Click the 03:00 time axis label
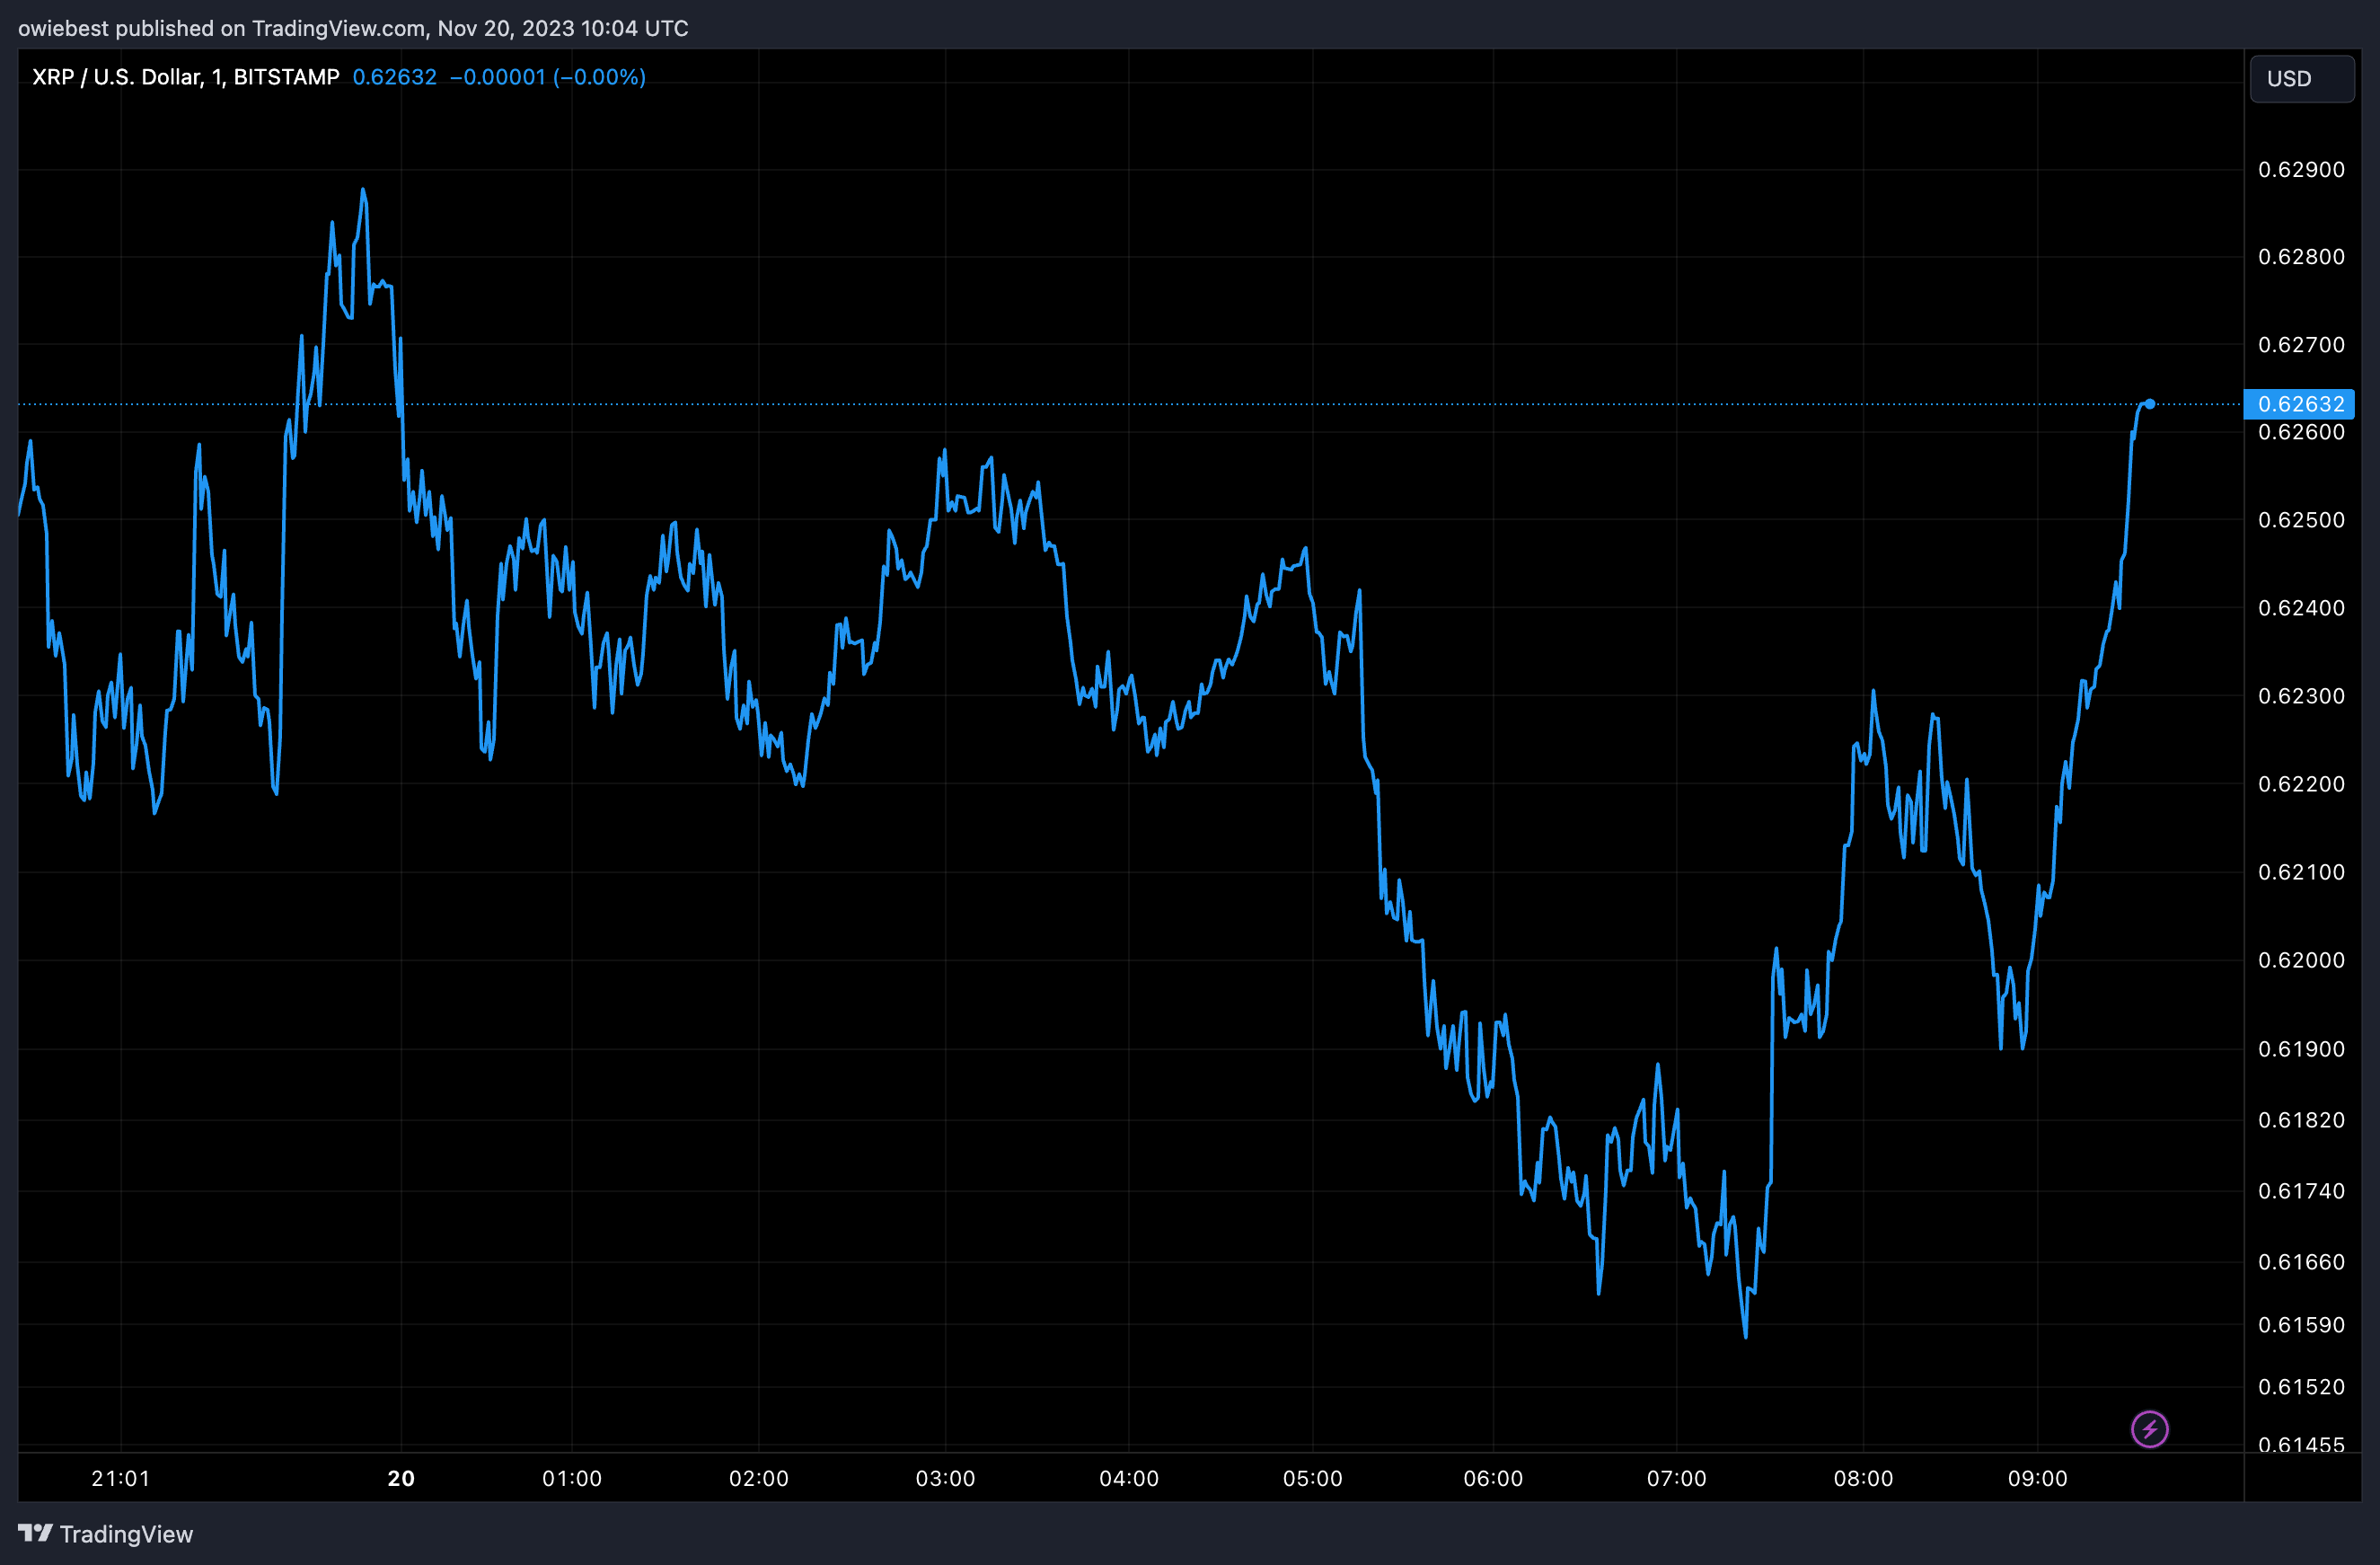 click(x=945, y=1478)
